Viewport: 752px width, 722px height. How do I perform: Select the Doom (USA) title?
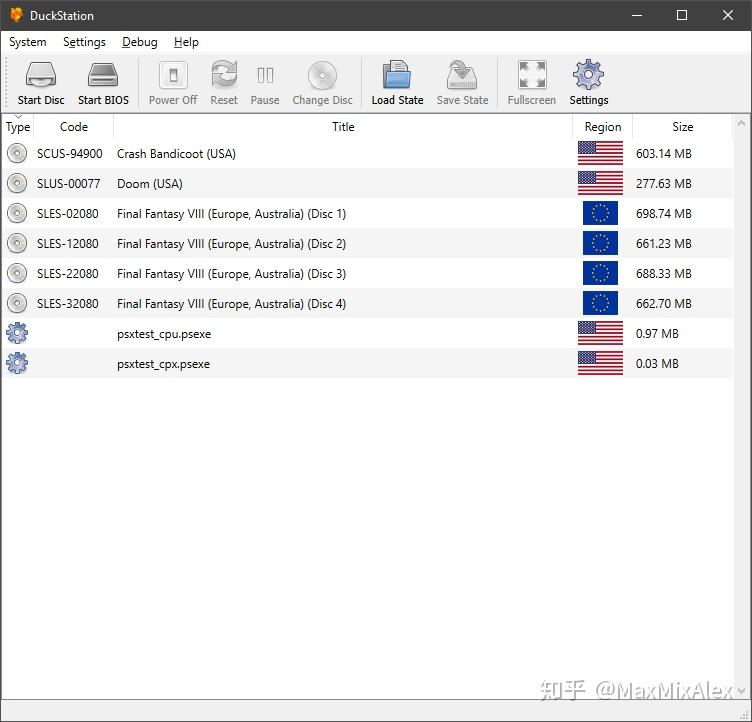(150, 184)
